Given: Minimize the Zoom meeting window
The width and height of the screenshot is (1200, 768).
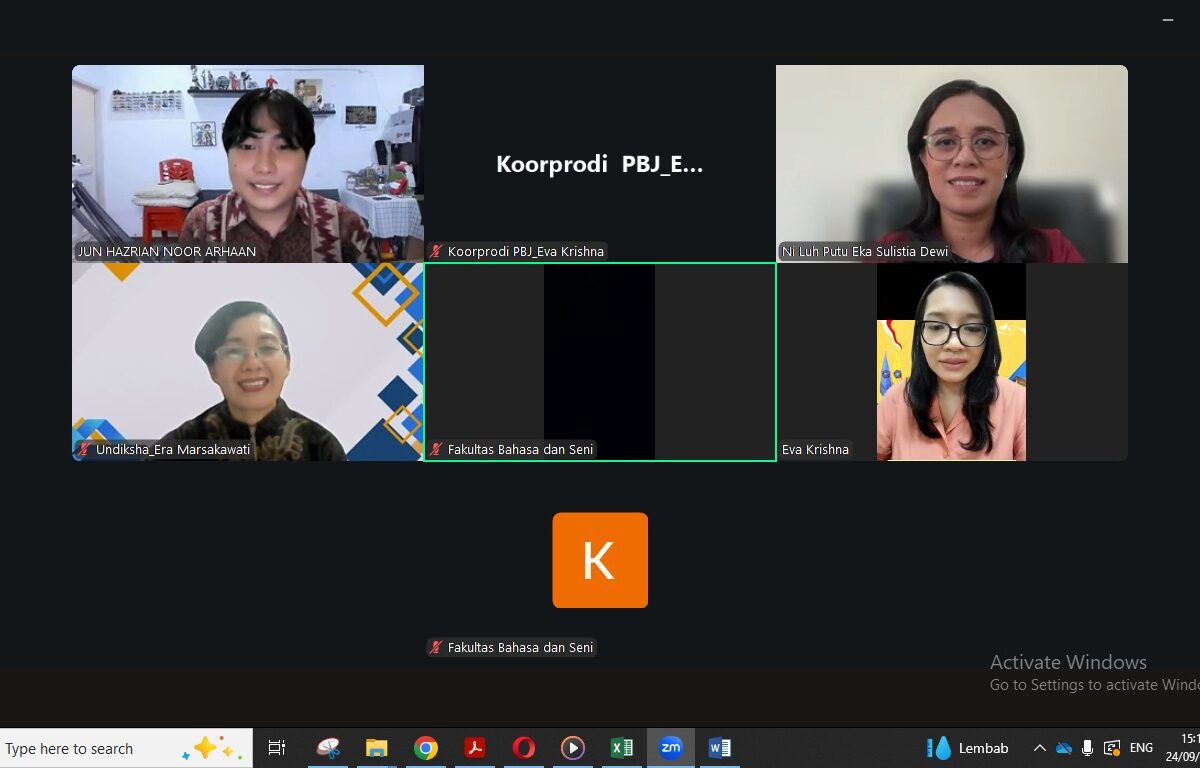Looking at the screenshot, I should coord(1167,20).
